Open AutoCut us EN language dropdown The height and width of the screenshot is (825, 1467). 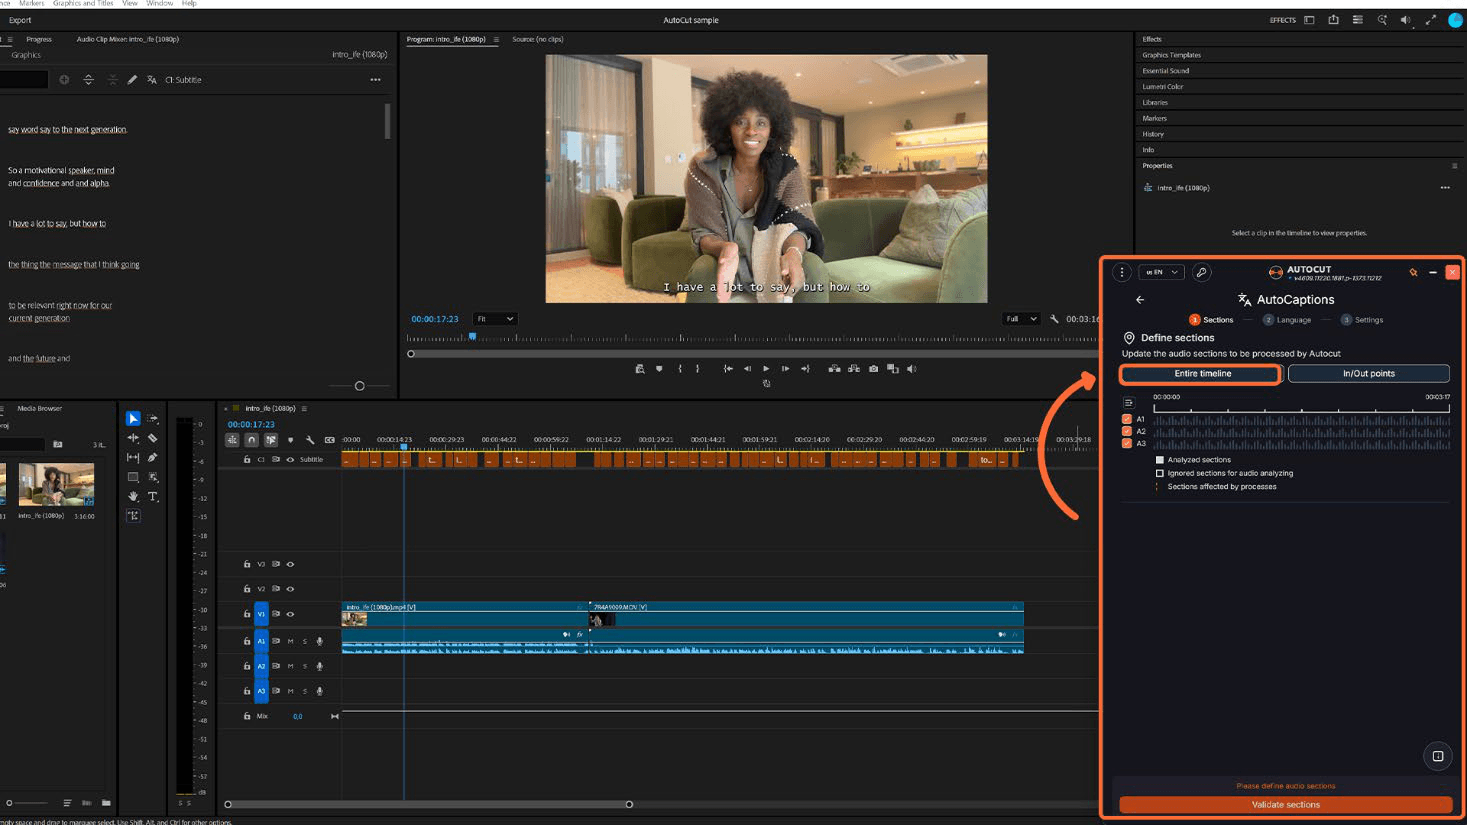(1161, 272)
